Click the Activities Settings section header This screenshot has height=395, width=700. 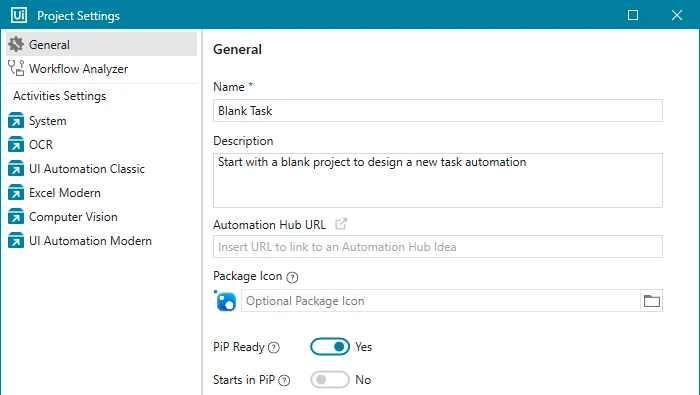[59, 96]
